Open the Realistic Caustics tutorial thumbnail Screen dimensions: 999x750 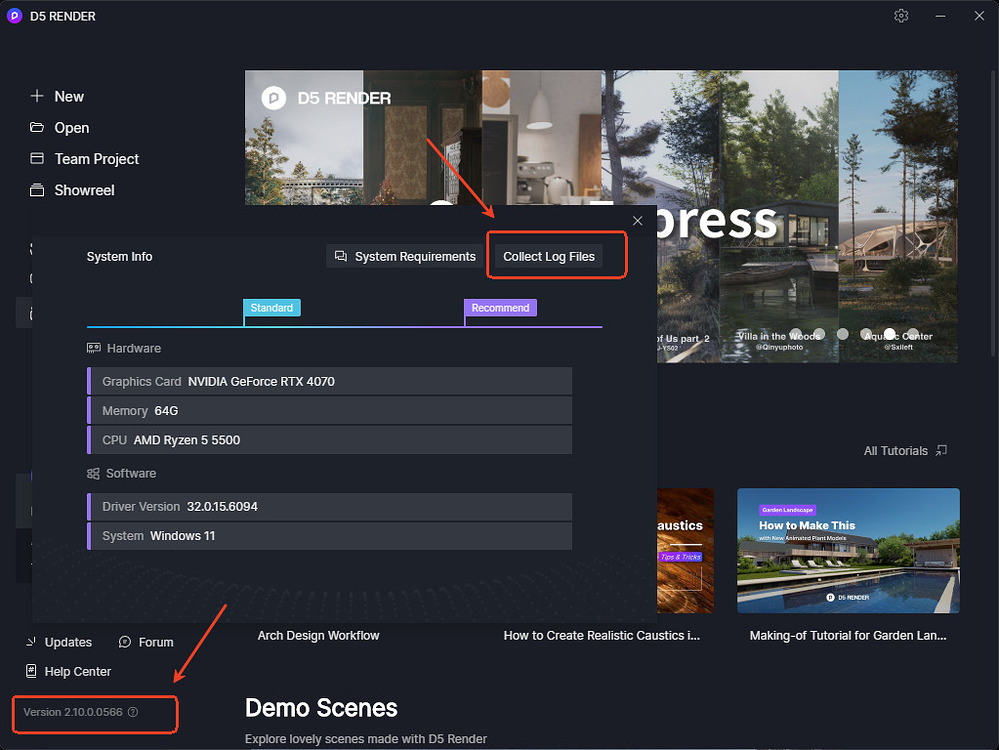click(x=685, y=551)
